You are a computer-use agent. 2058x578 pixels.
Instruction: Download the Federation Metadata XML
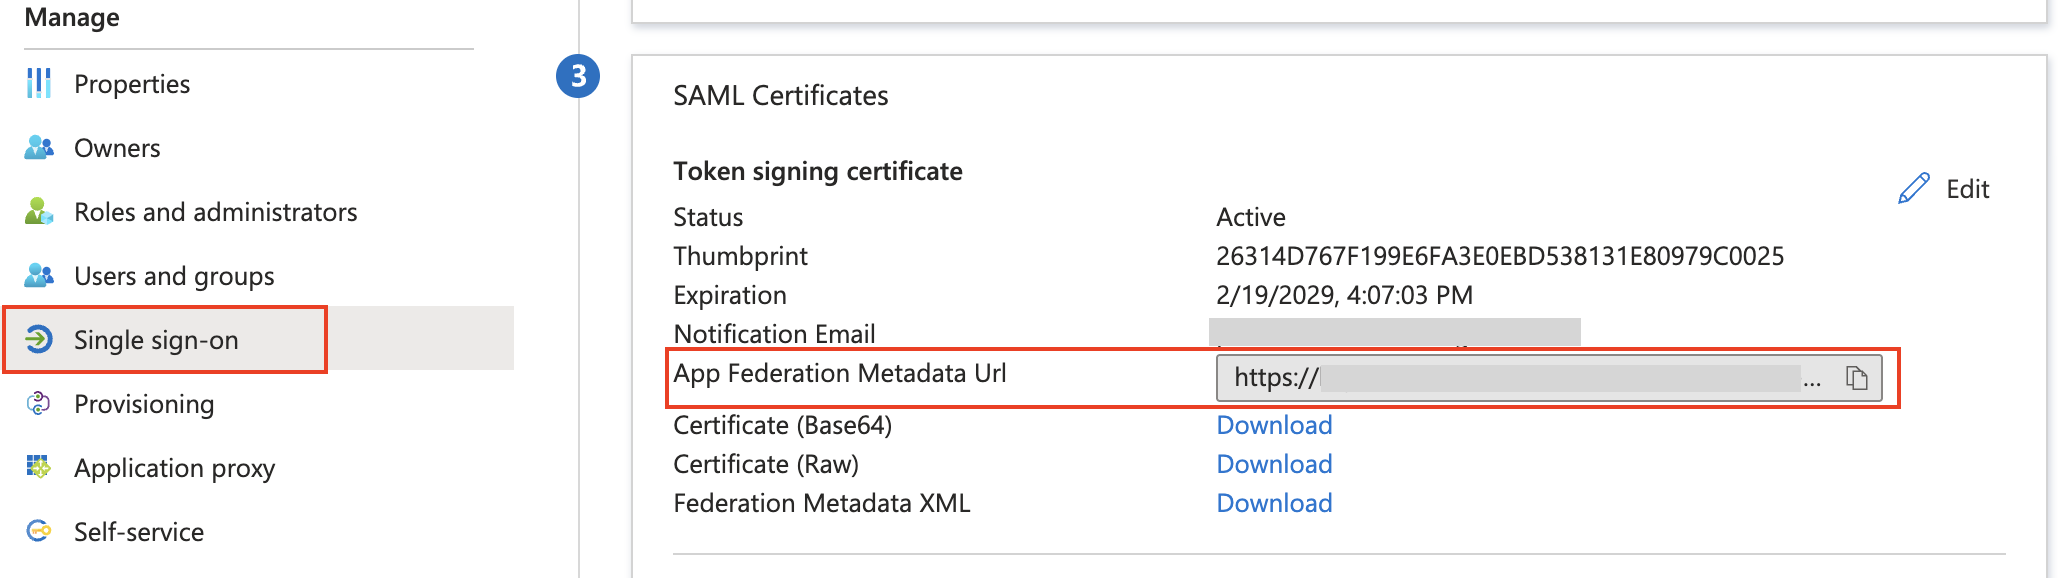point(1274,503)
